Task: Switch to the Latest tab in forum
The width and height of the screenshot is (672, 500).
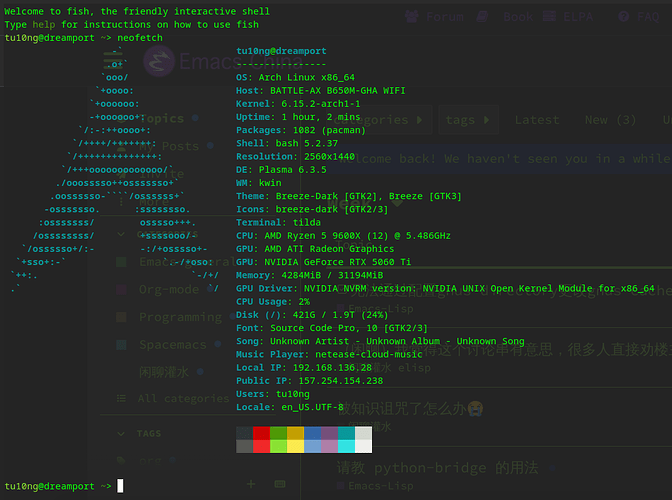Action: (537, 120)
